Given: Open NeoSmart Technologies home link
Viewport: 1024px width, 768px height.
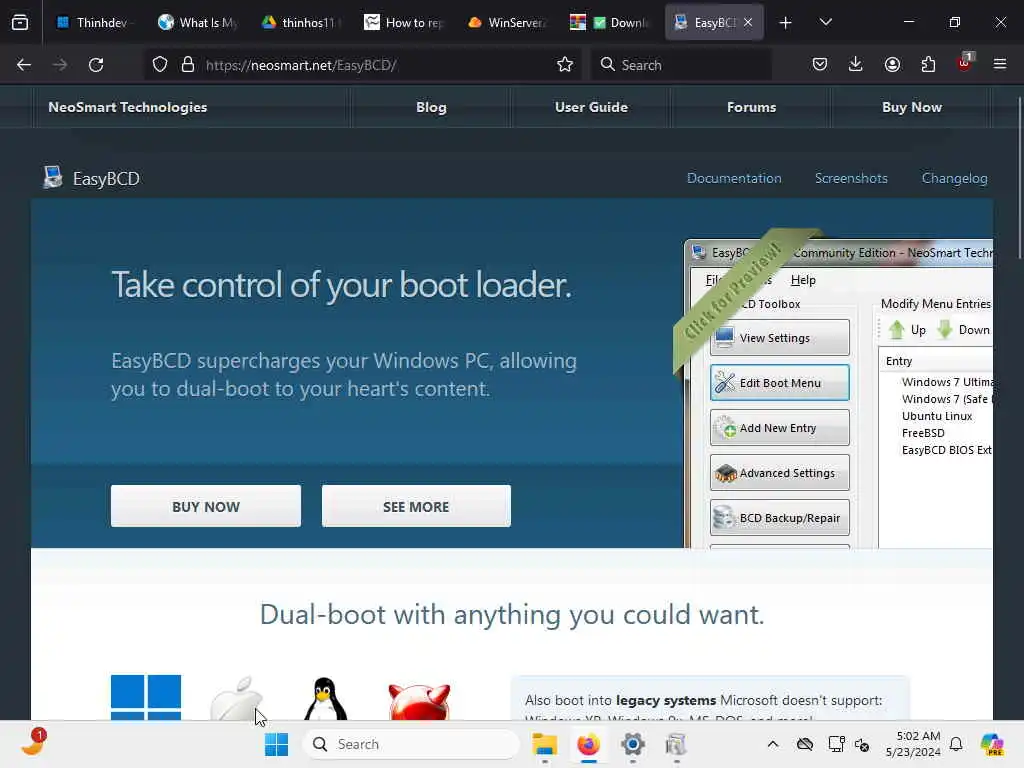Looking at the screenshot, I should (127, 107).
